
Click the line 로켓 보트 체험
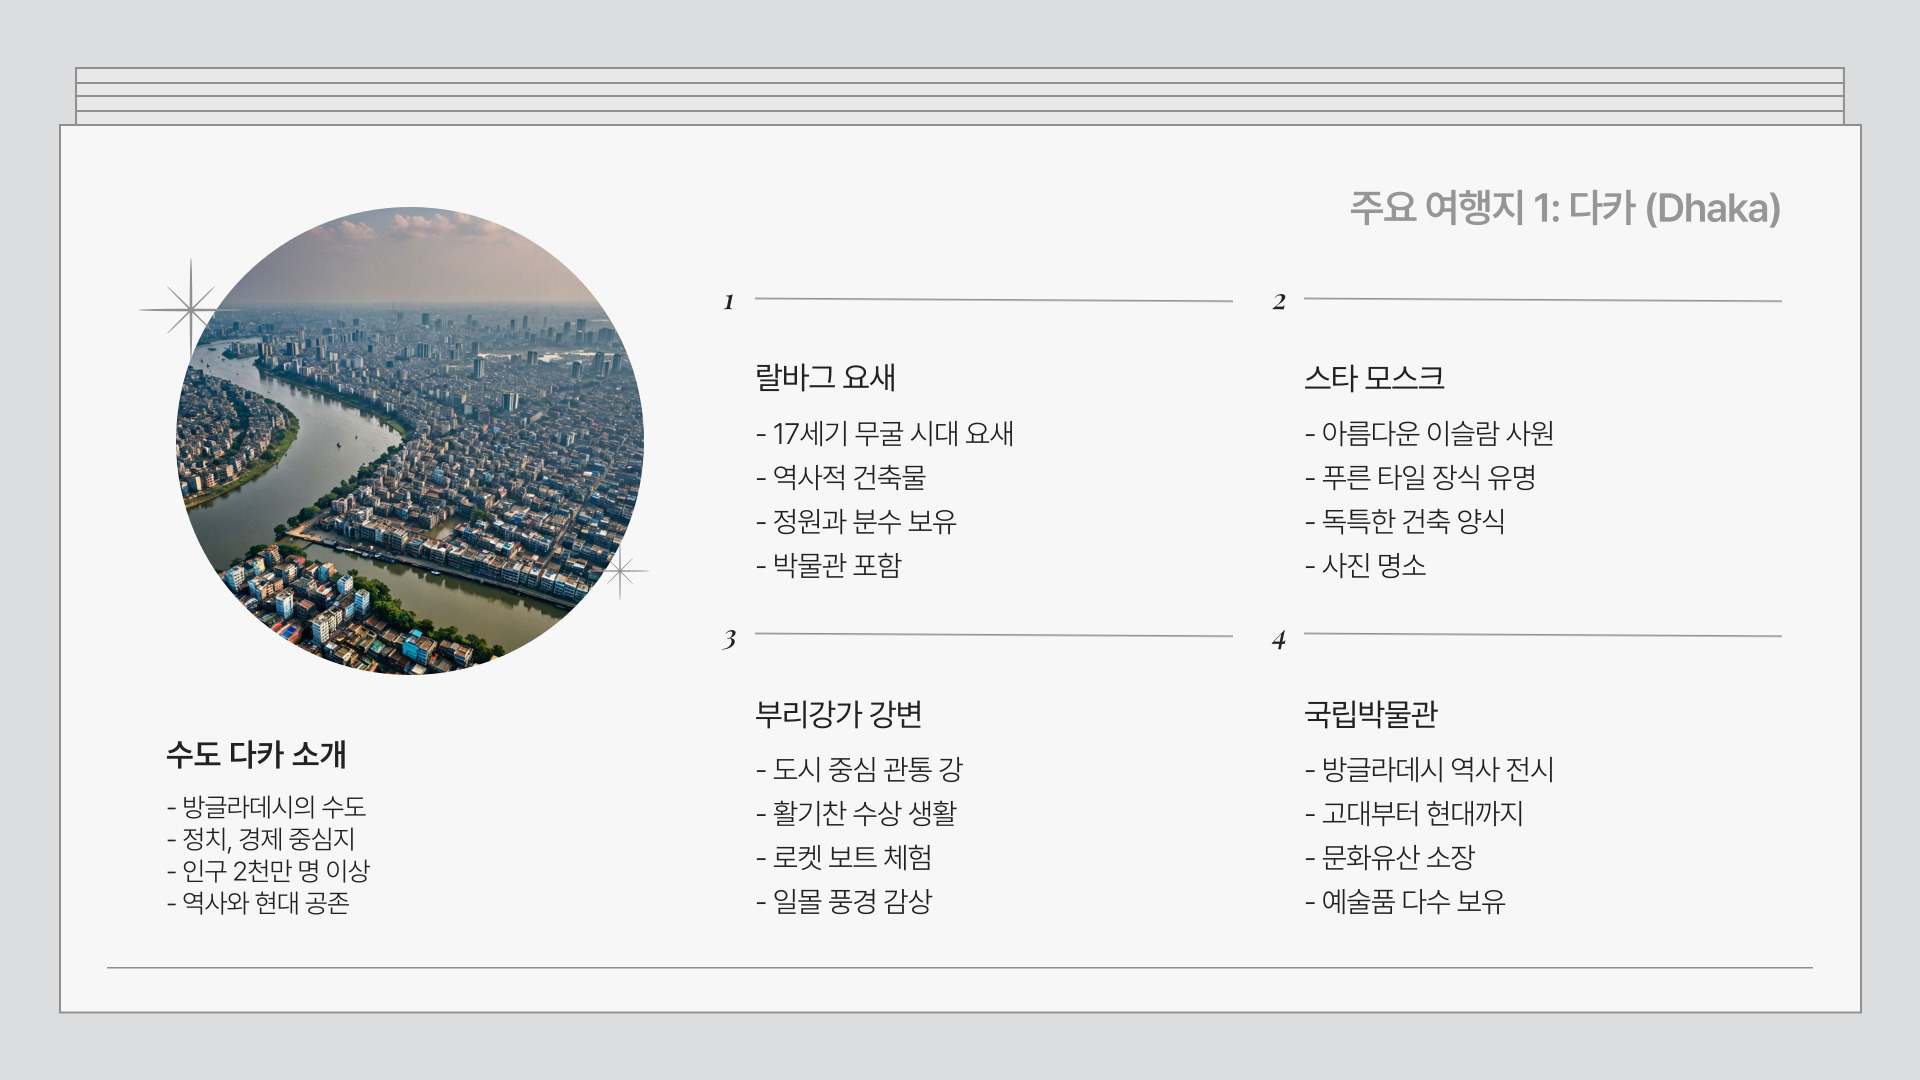(844, 858)
